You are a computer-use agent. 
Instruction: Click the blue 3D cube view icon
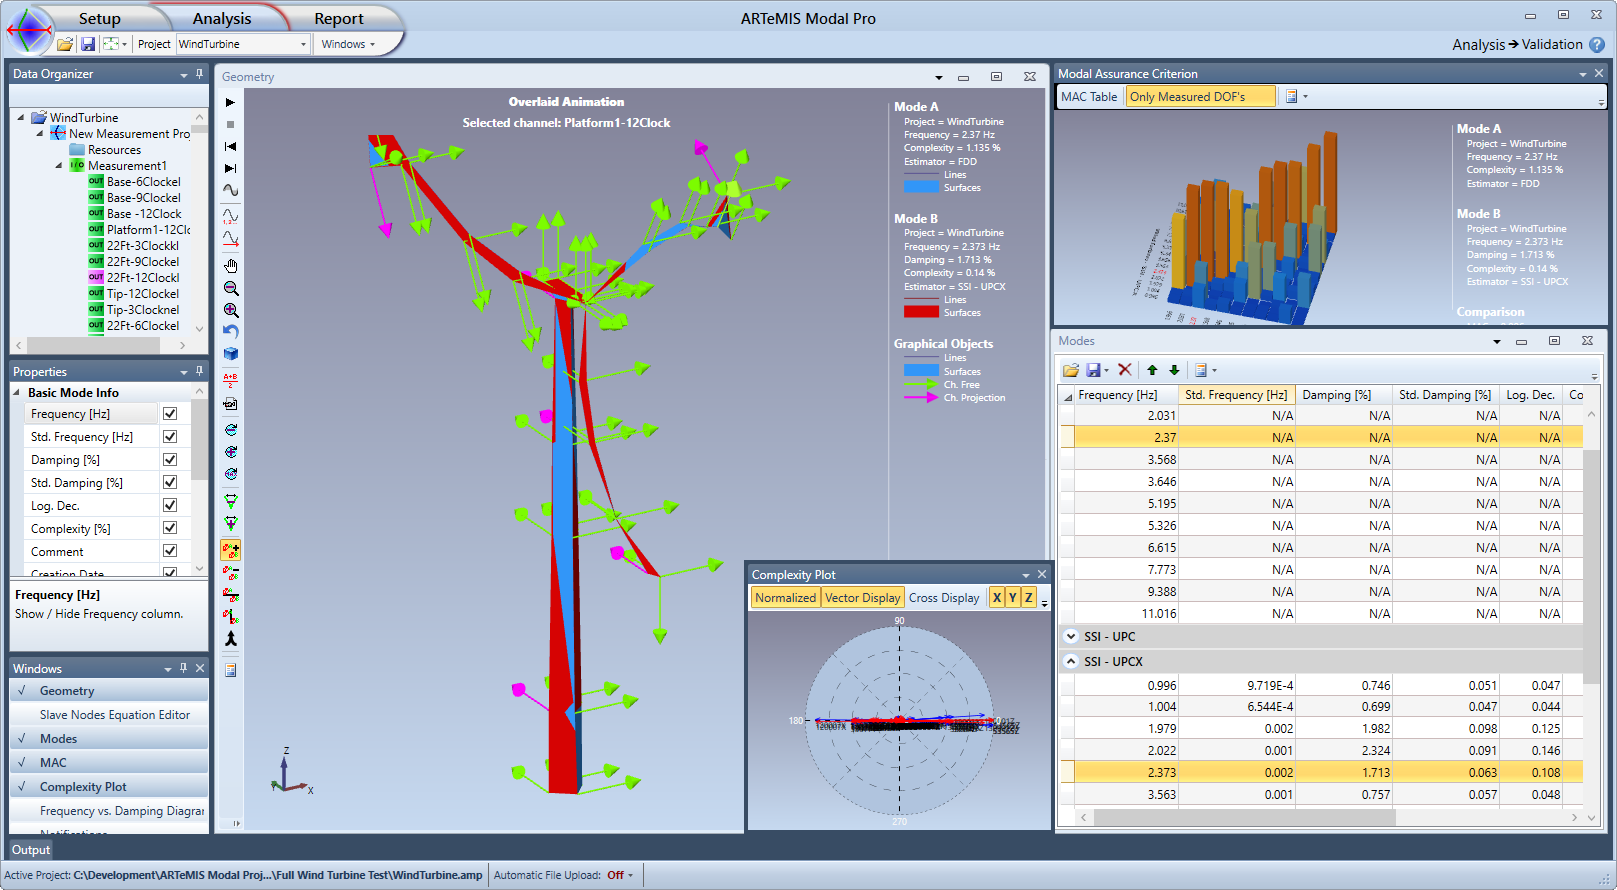click(230, 354)
